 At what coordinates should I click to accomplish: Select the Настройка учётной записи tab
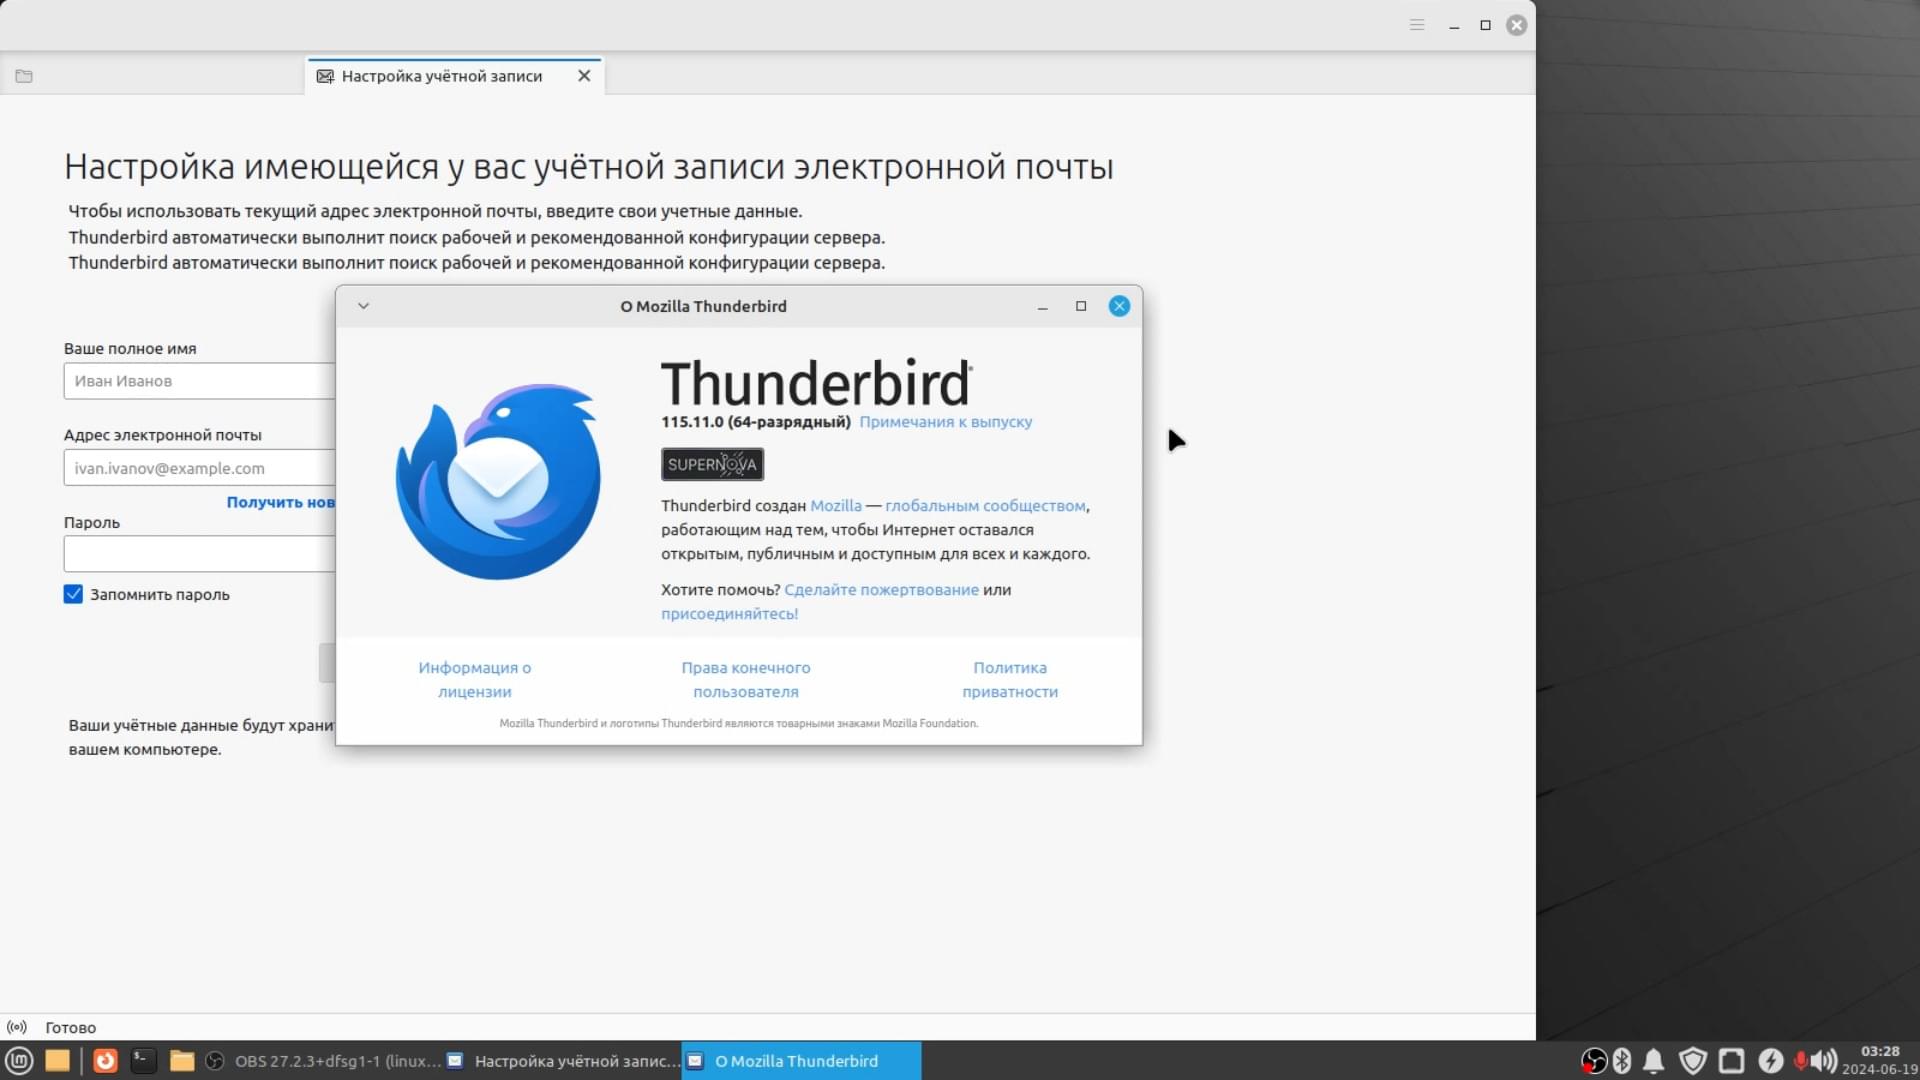click(x=453, y=76)
